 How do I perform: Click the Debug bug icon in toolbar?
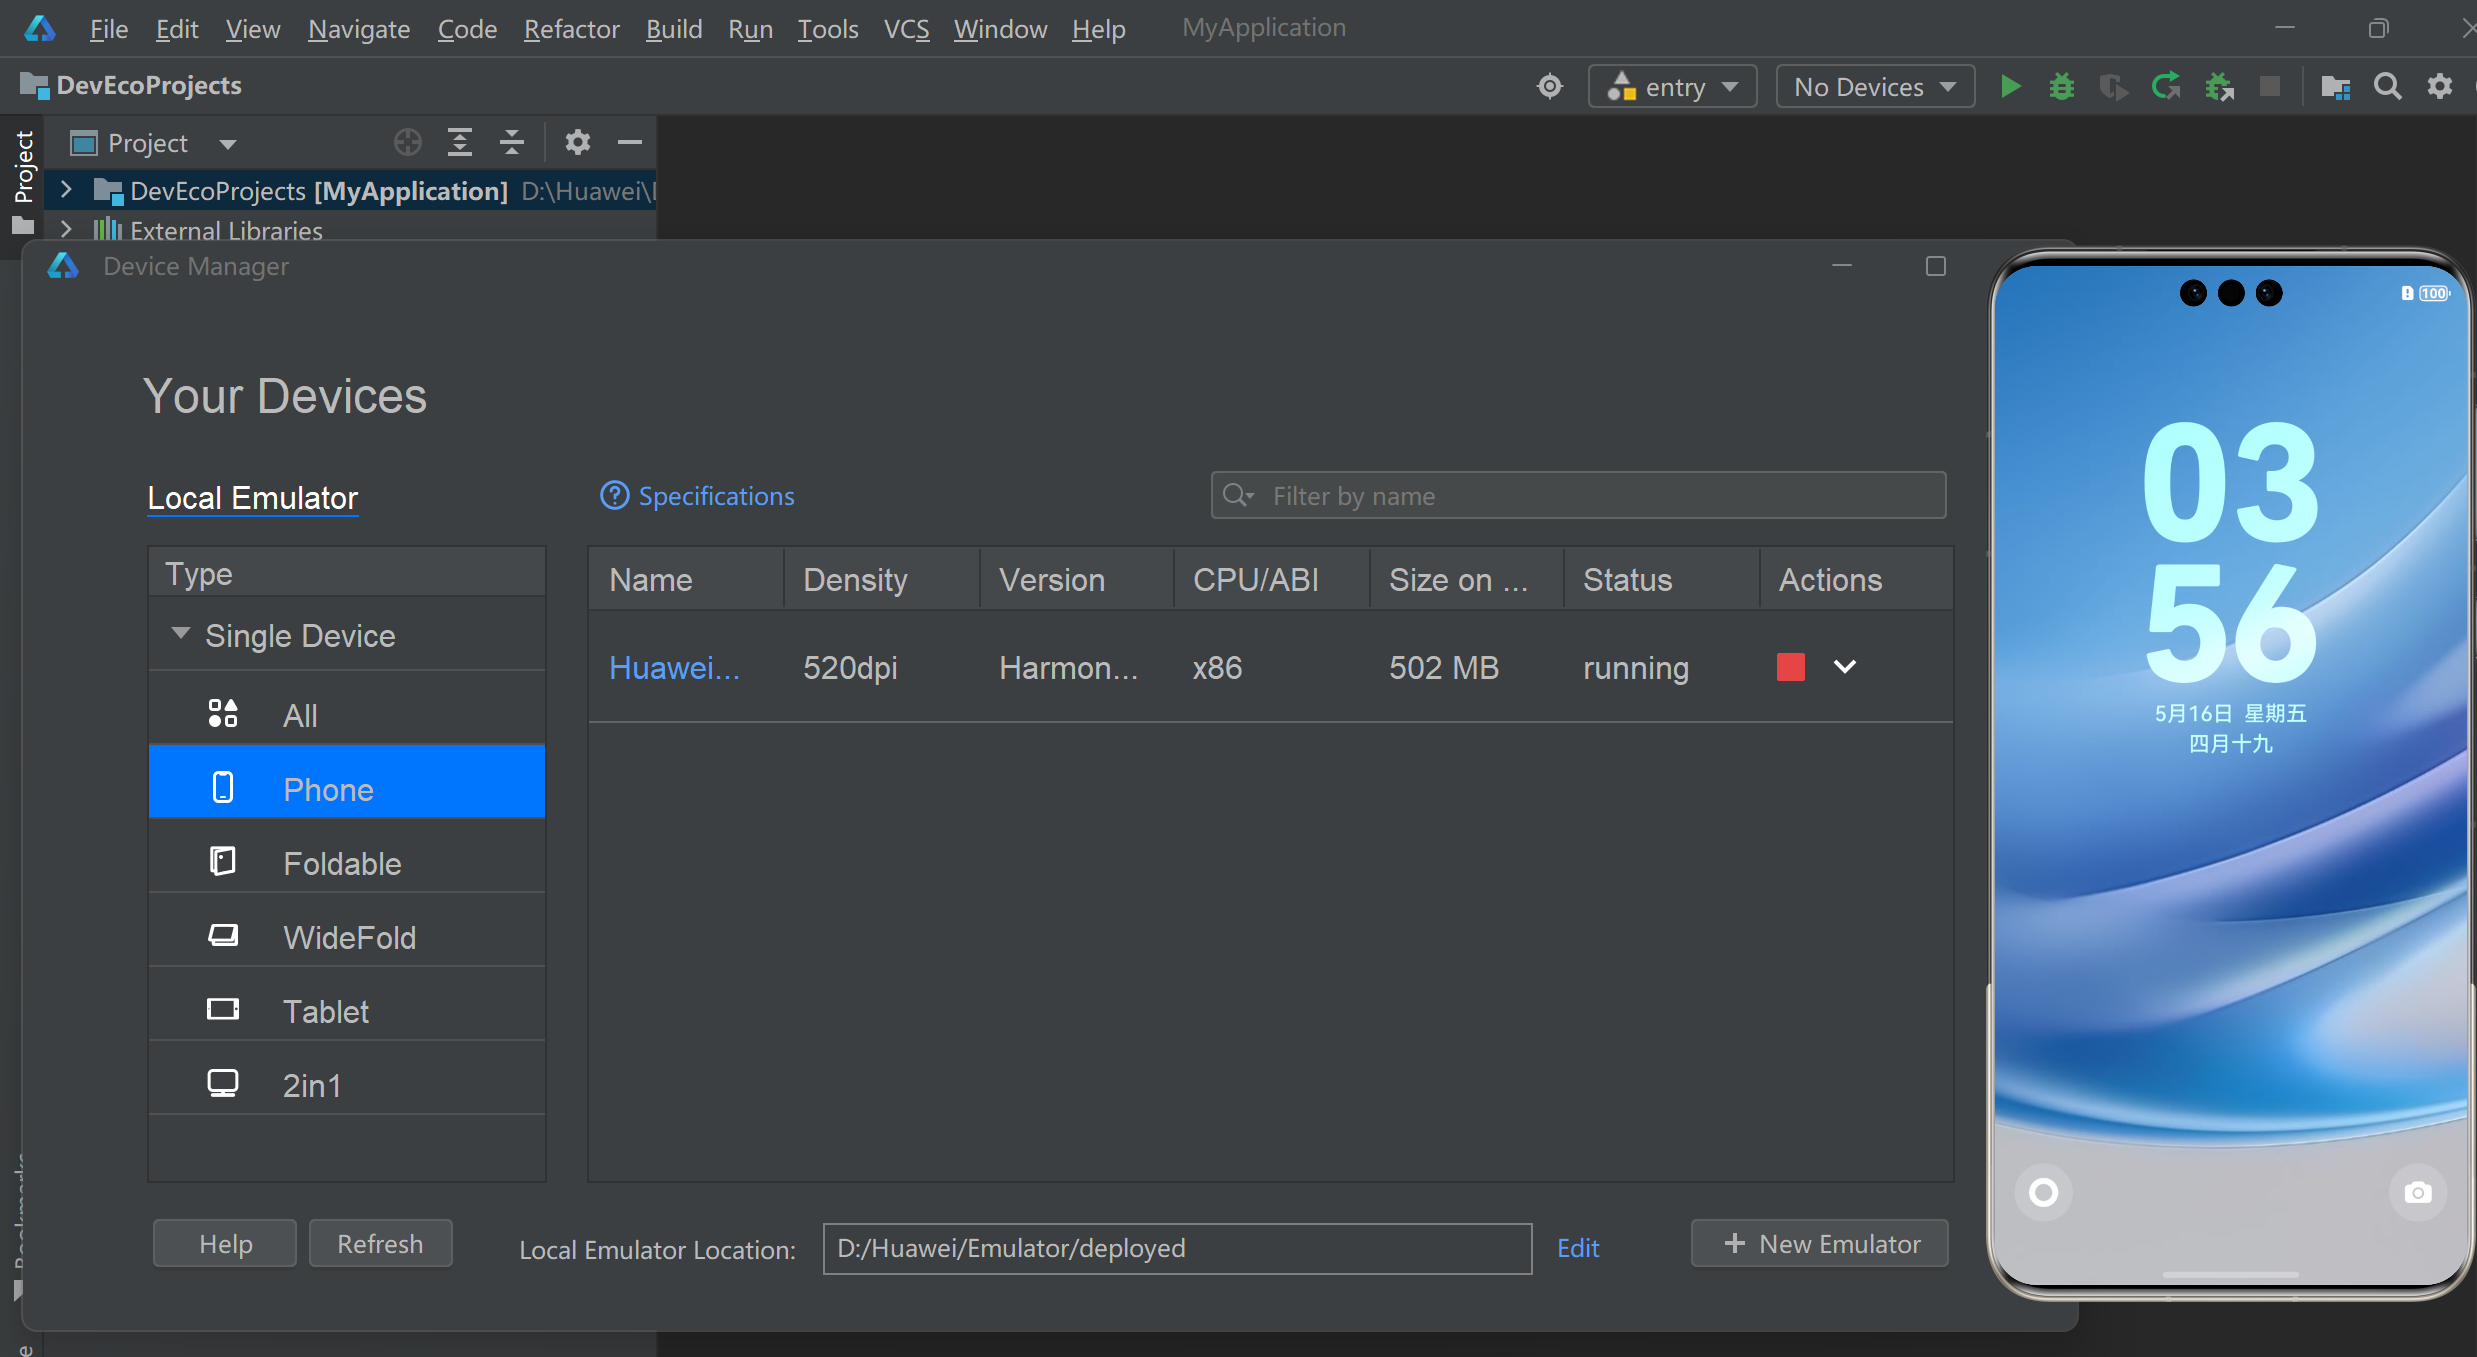tap(2062, 87)
